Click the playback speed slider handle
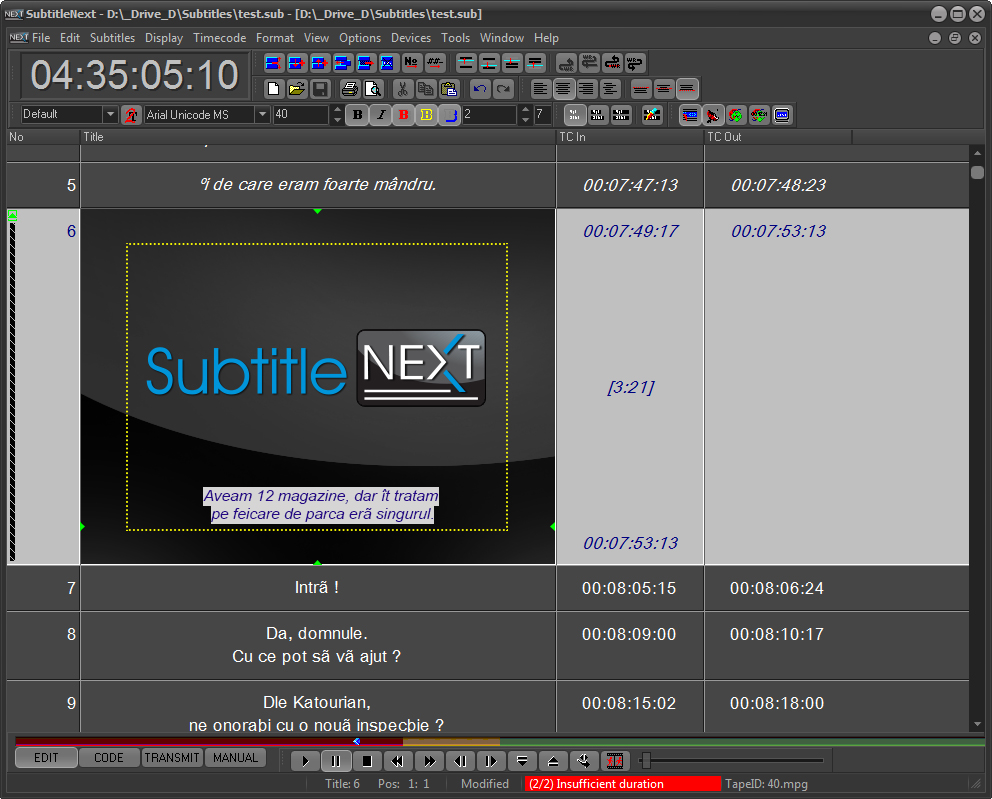Screen dimensions: 992x799 point(646,760)
